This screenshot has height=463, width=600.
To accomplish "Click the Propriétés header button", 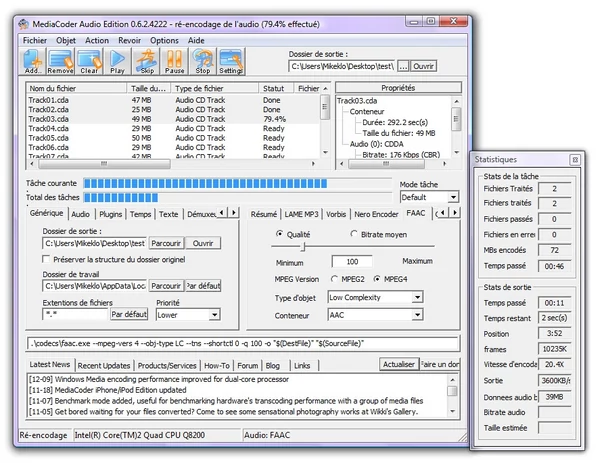I will 398,88.
